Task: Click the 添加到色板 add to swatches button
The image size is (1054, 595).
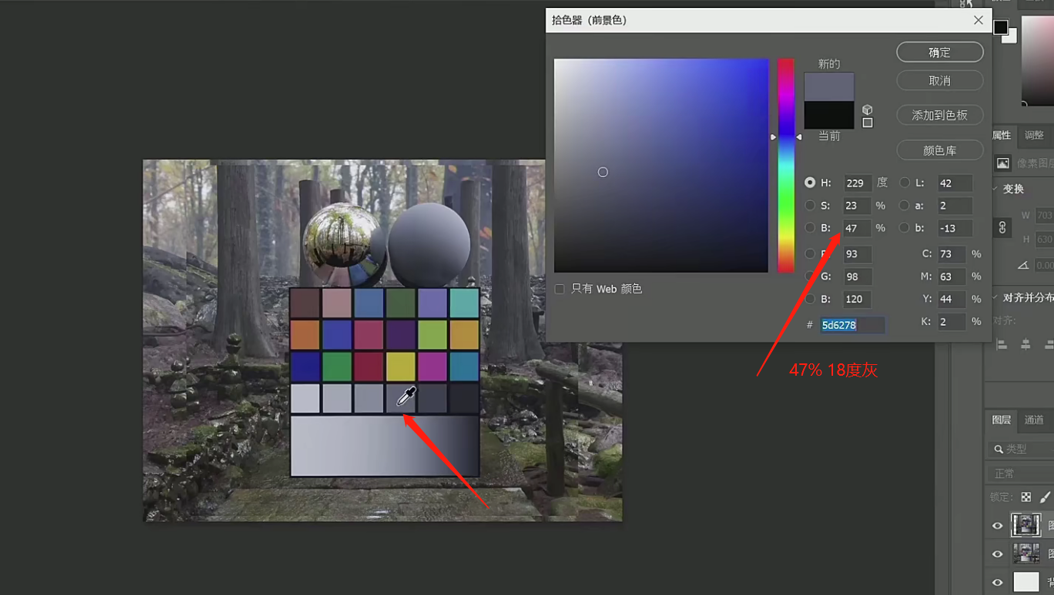Action: 939,115
